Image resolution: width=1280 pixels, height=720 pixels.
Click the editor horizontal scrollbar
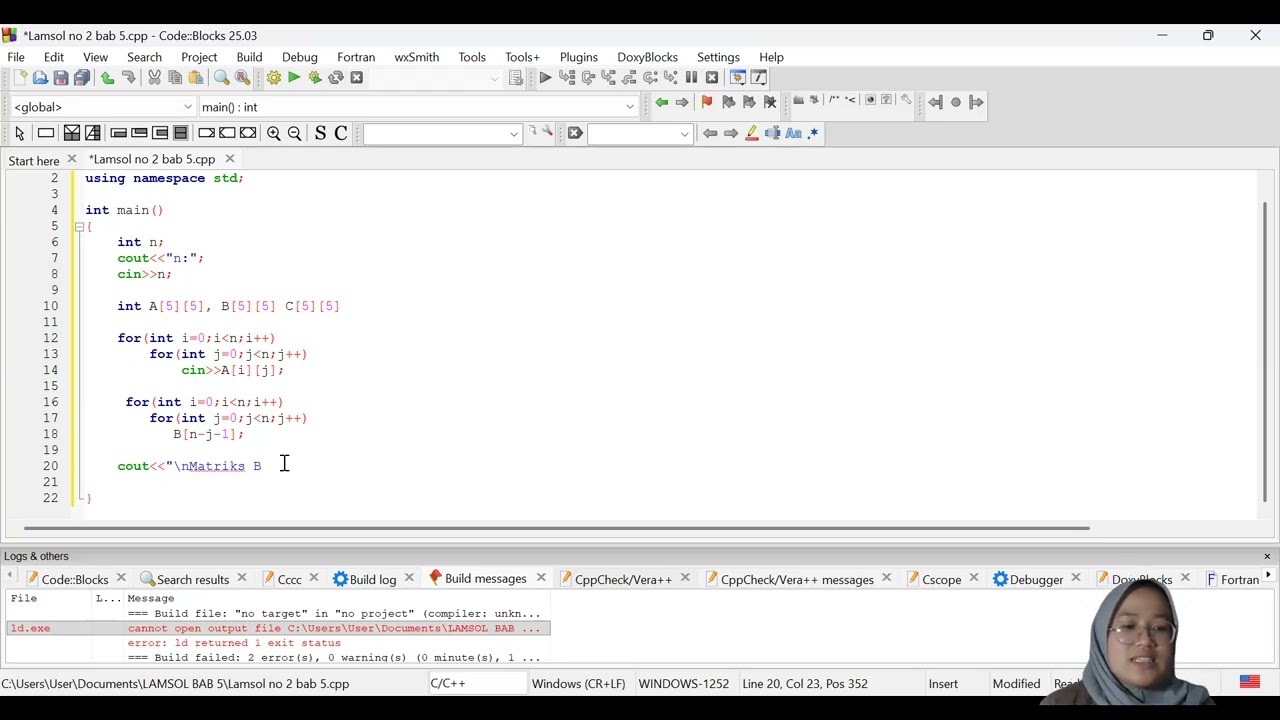click(x=557, y=528)
